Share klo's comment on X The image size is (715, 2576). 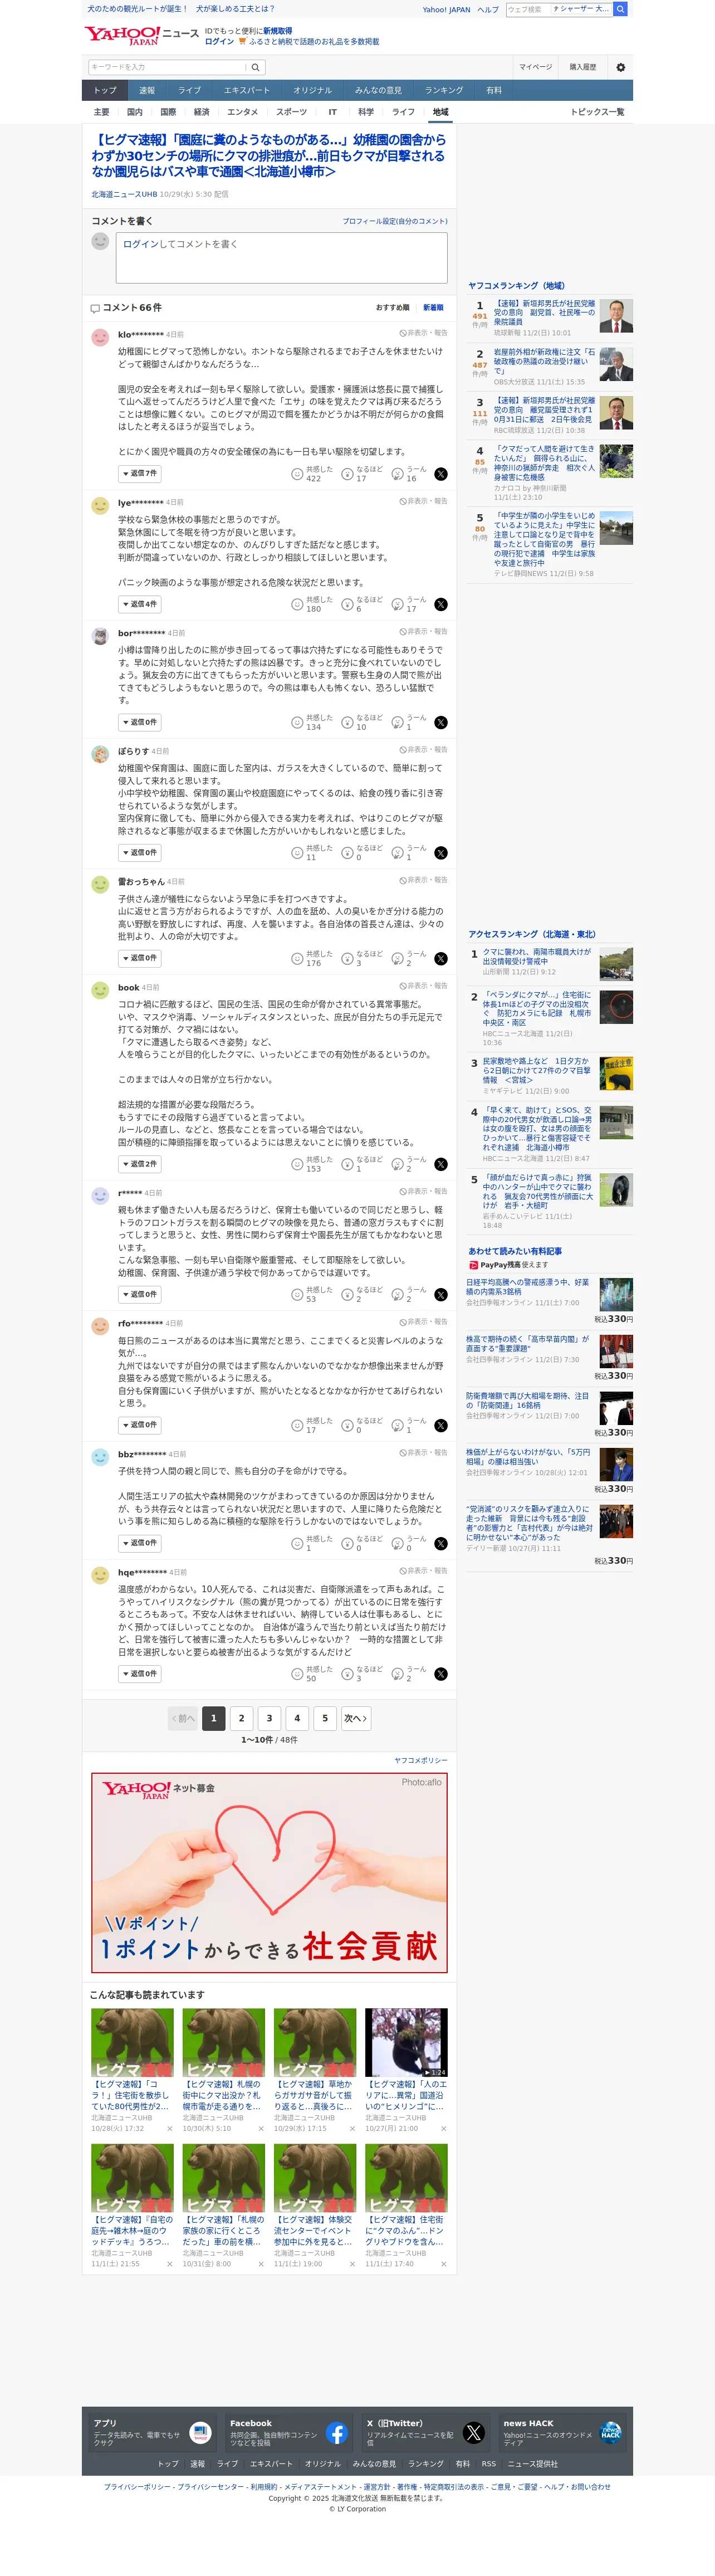[441, 474]
